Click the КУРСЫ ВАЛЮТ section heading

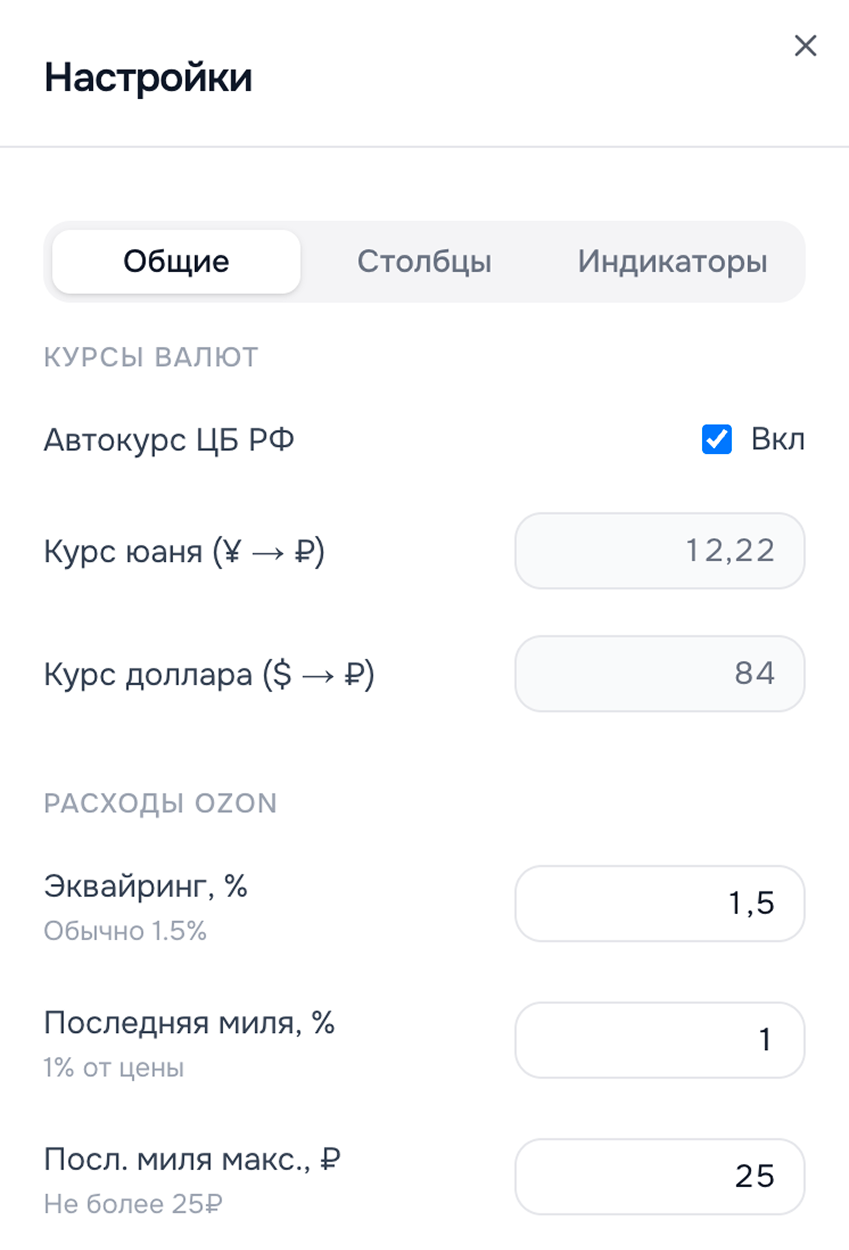pyautogui.click(x=151, y=357)
